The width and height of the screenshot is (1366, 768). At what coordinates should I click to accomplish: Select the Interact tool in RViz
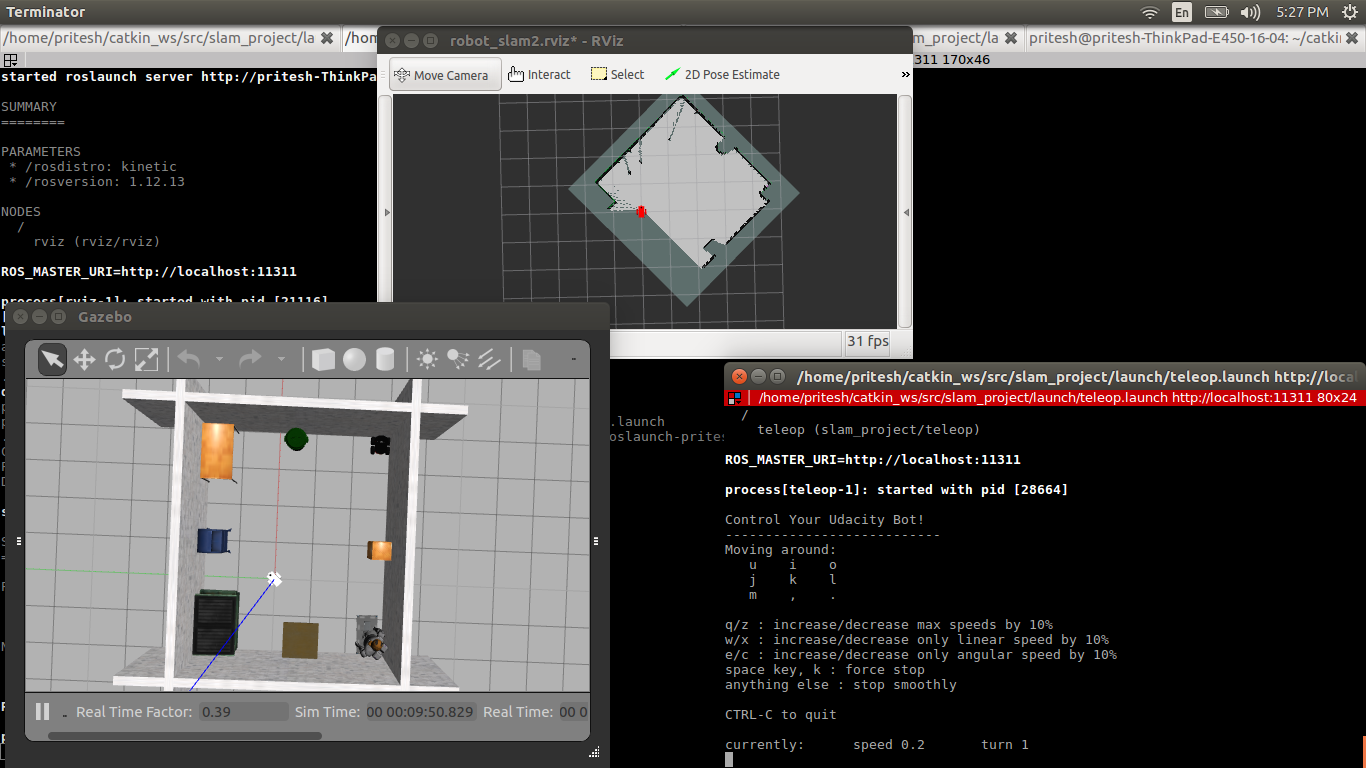coord(539,75)
